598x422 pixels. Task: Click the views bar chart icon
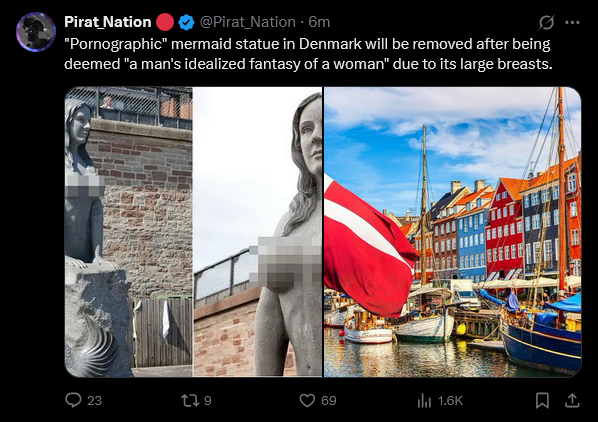pyautogui.click(x=424, y=400)
